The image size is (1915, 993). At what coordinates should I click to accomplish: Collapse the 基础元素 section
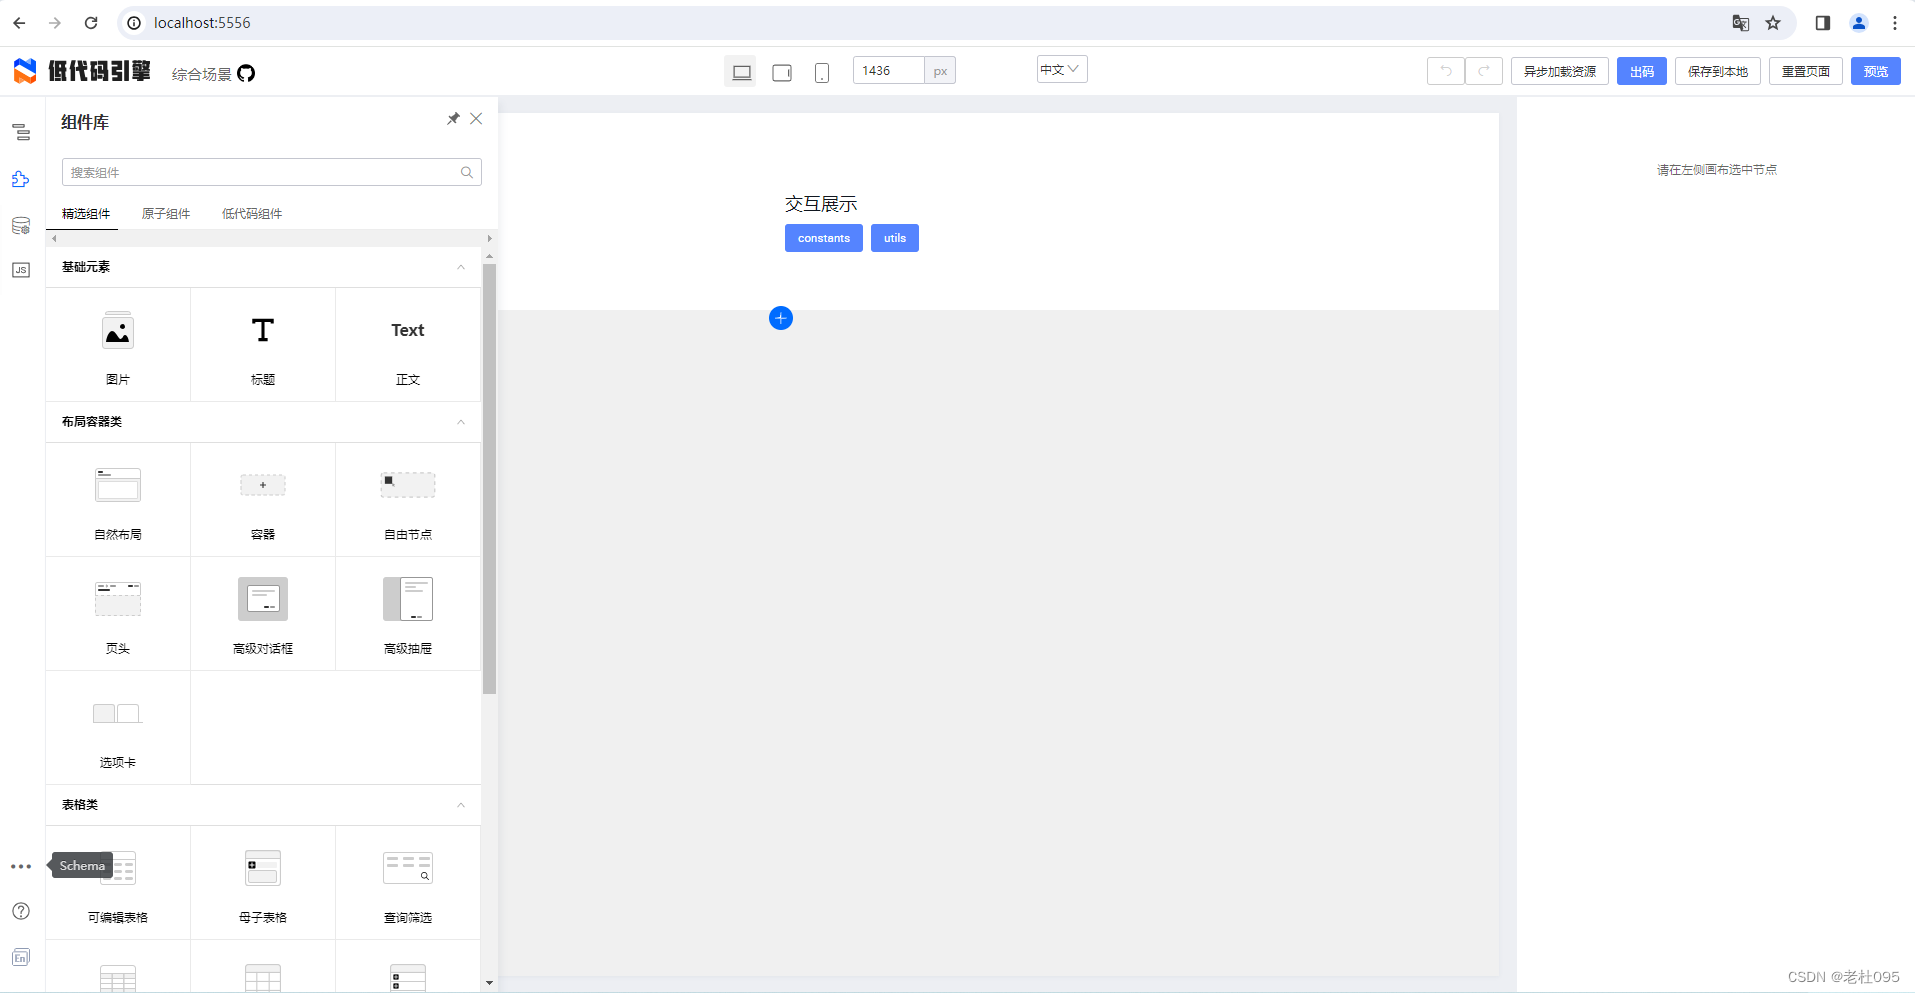coord(461,267)
